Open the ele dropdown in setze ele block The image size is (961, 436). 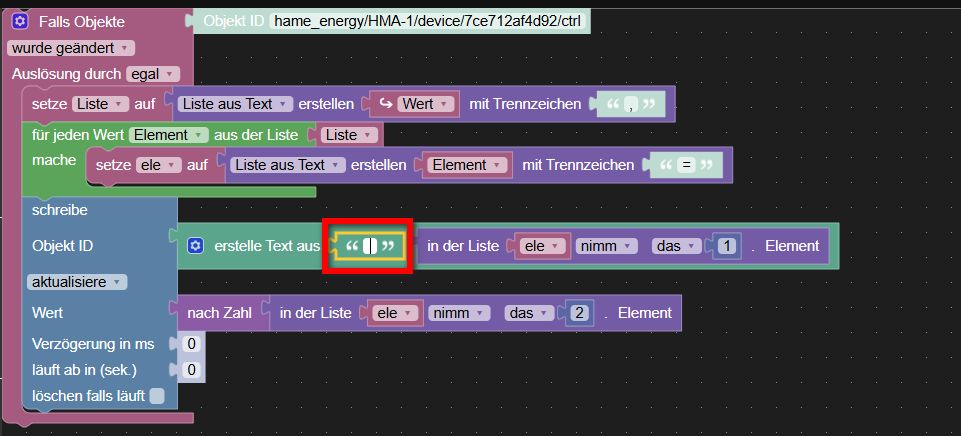159,165
